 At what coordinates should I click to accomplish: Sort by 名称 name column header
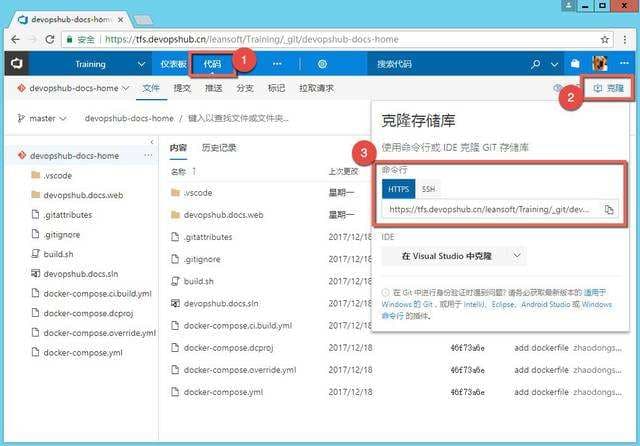(178, 171)
